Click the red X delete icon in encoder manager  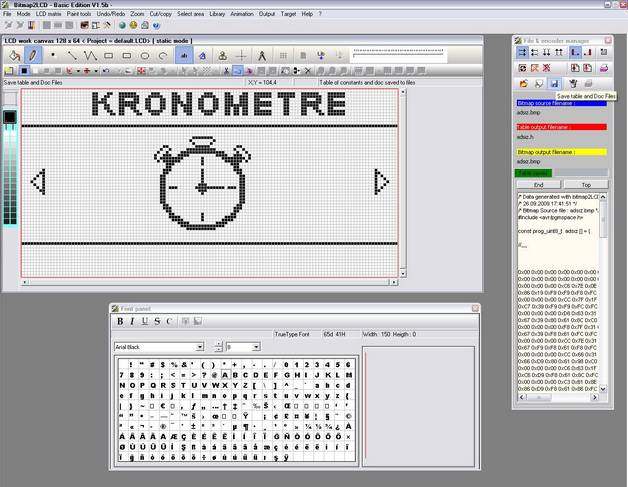click(547, 68)
